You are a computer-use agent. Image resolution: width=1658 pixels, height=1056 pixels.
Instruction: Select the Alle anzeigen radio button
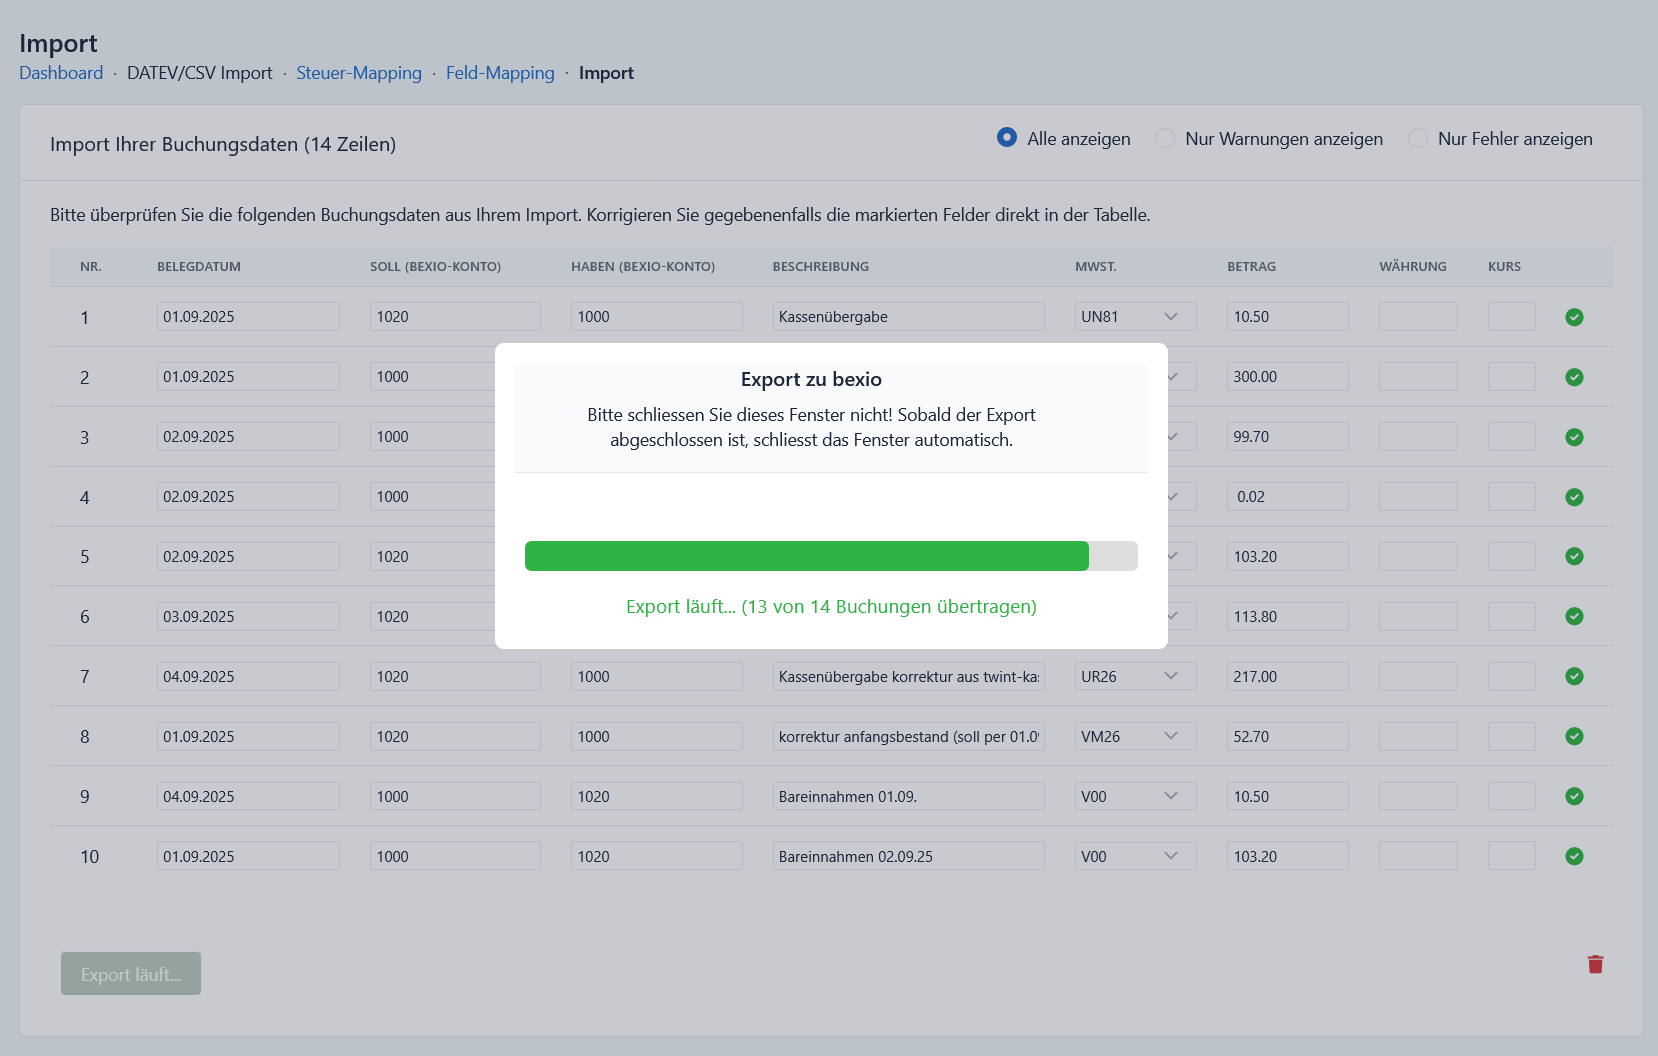(1006, 138)
